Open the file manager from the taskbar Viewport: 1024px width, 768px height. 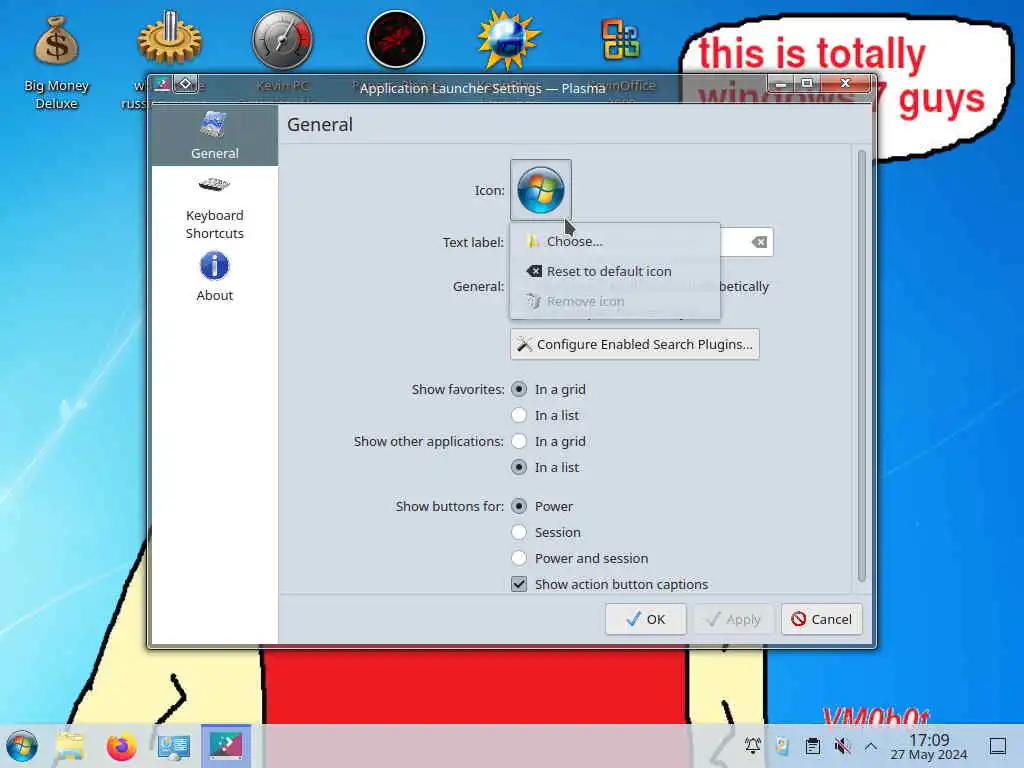point(70,746)
